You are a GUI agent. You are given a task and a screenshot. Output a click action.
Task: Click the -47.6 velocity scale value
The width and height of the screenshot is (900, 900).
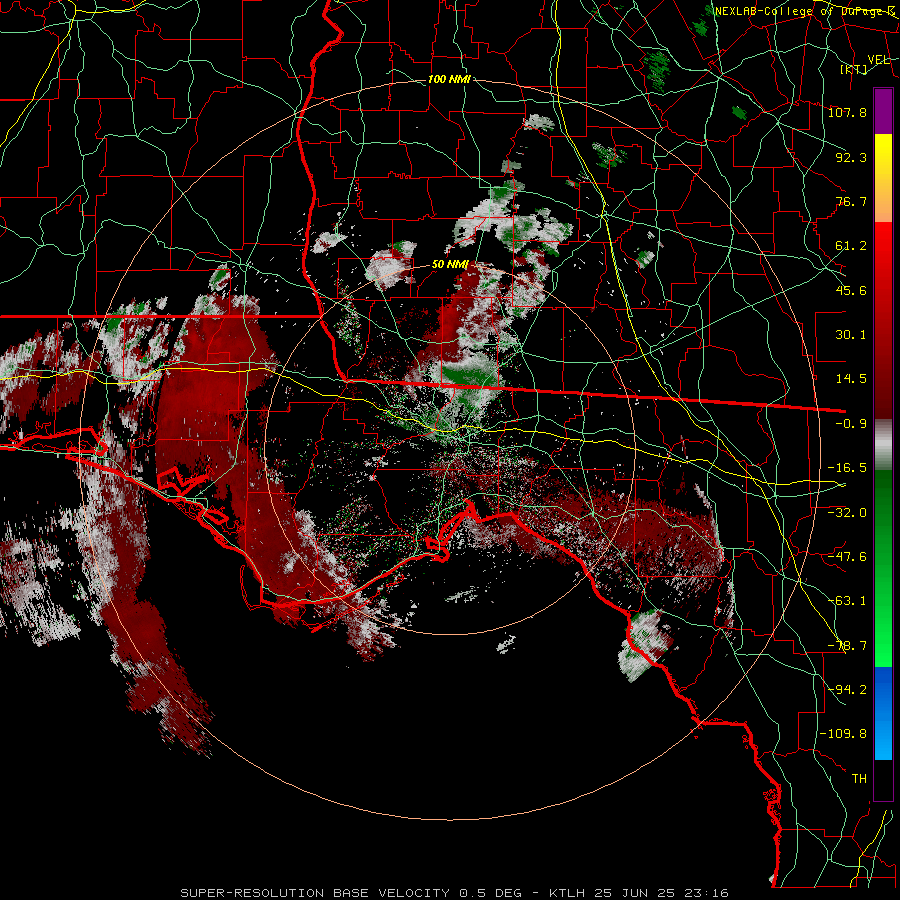coord(847,557)
